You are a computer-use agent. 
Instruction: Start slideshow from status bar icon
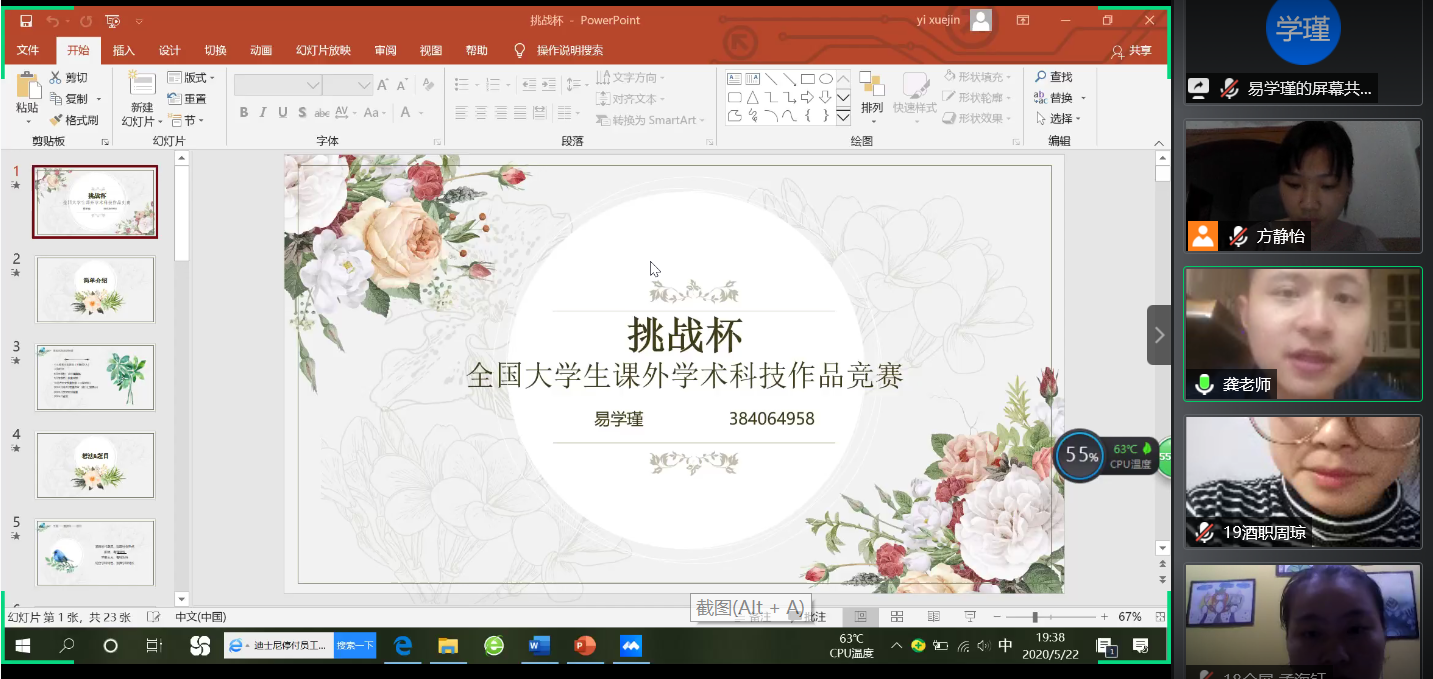pos(969,617)
